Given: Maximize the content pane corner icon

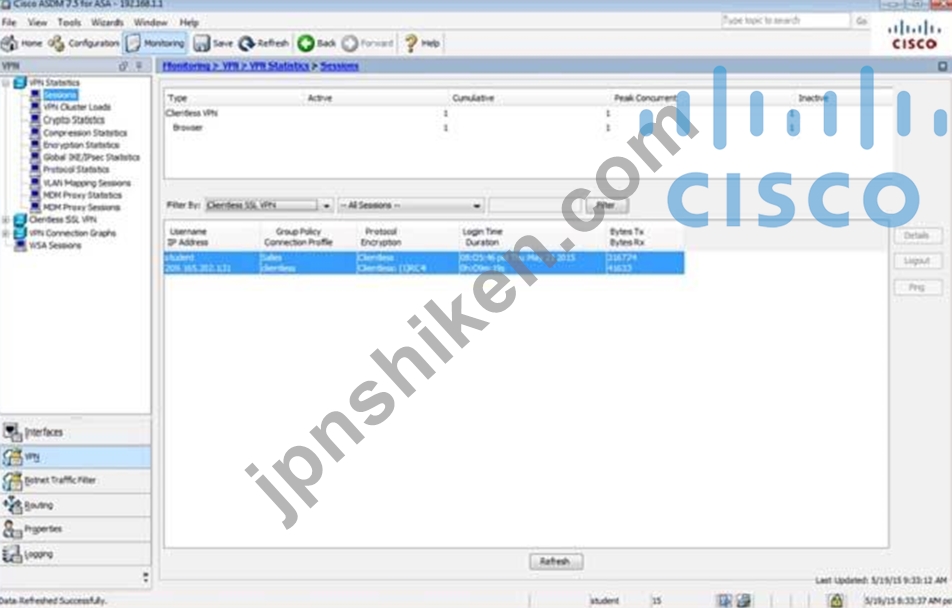Looking at the screenshot, I should point(943,66).
